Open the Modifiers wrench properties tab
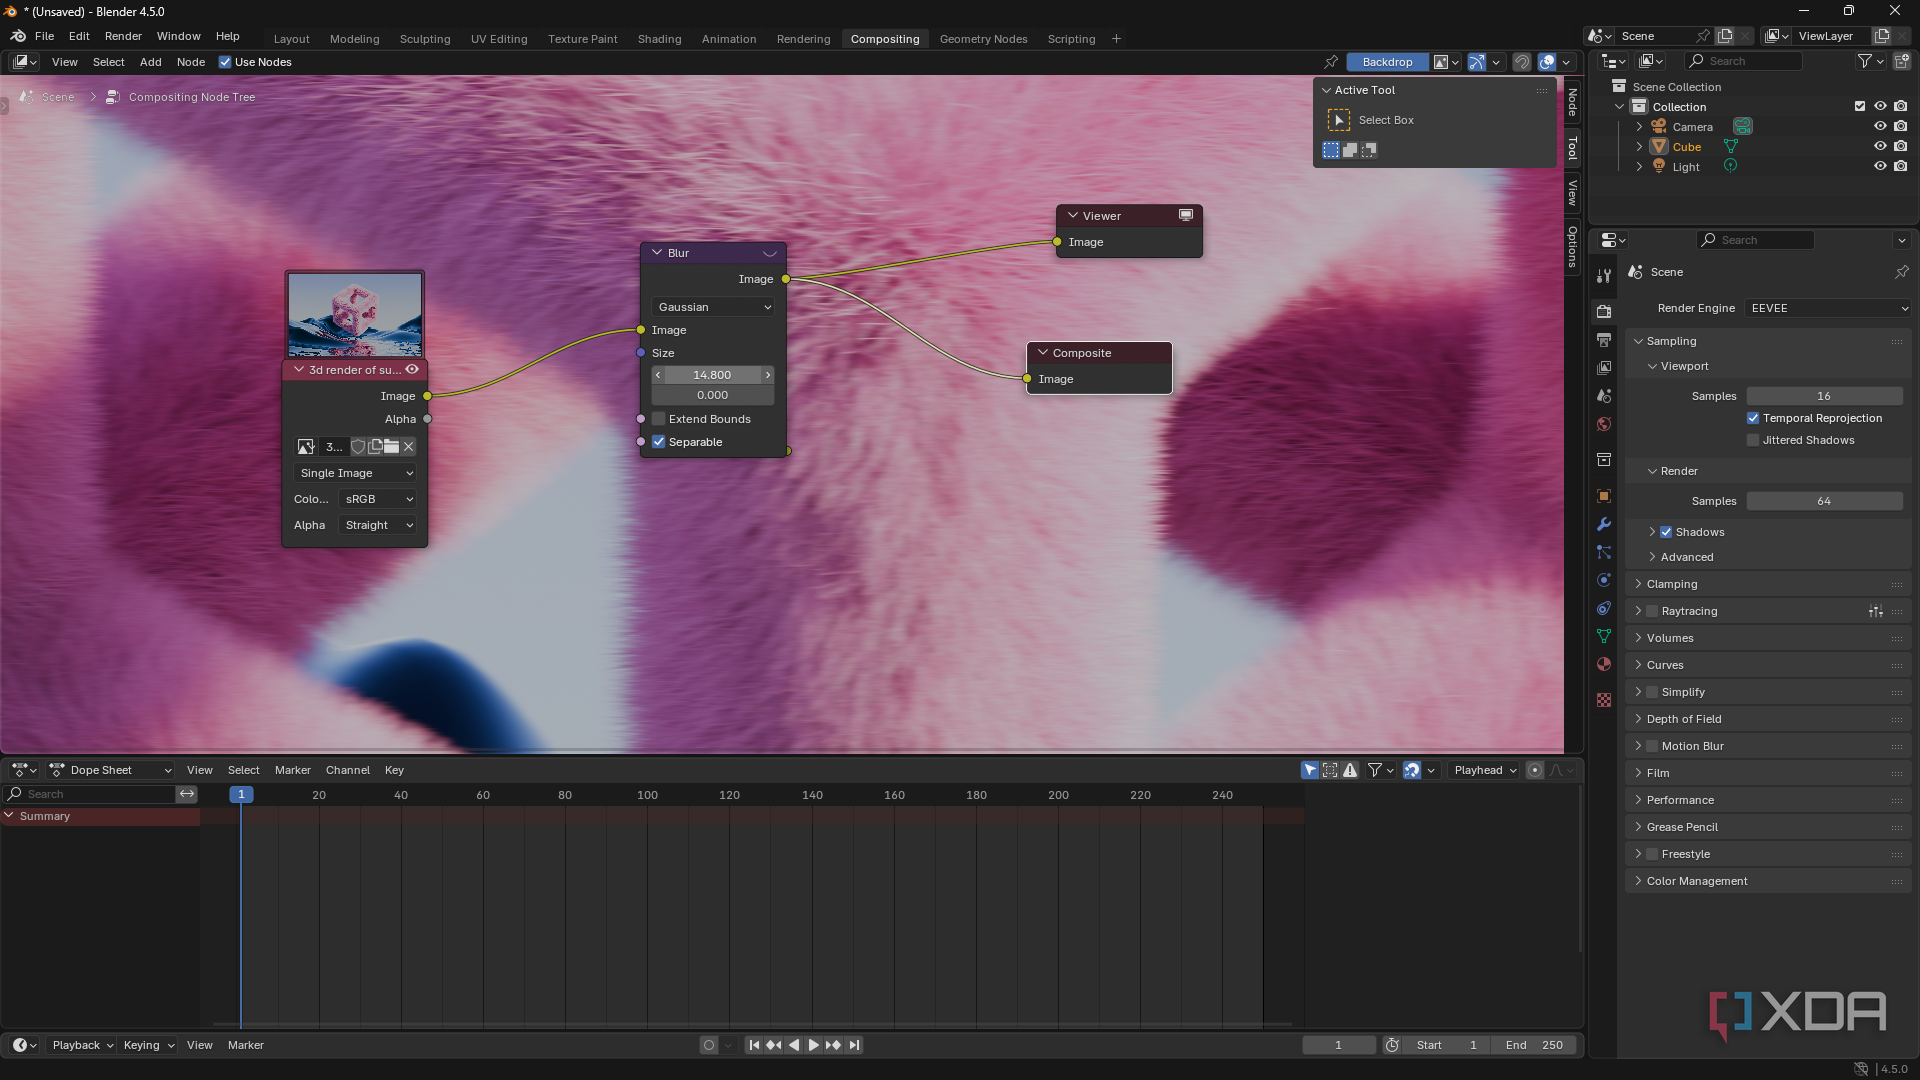 1604,524
